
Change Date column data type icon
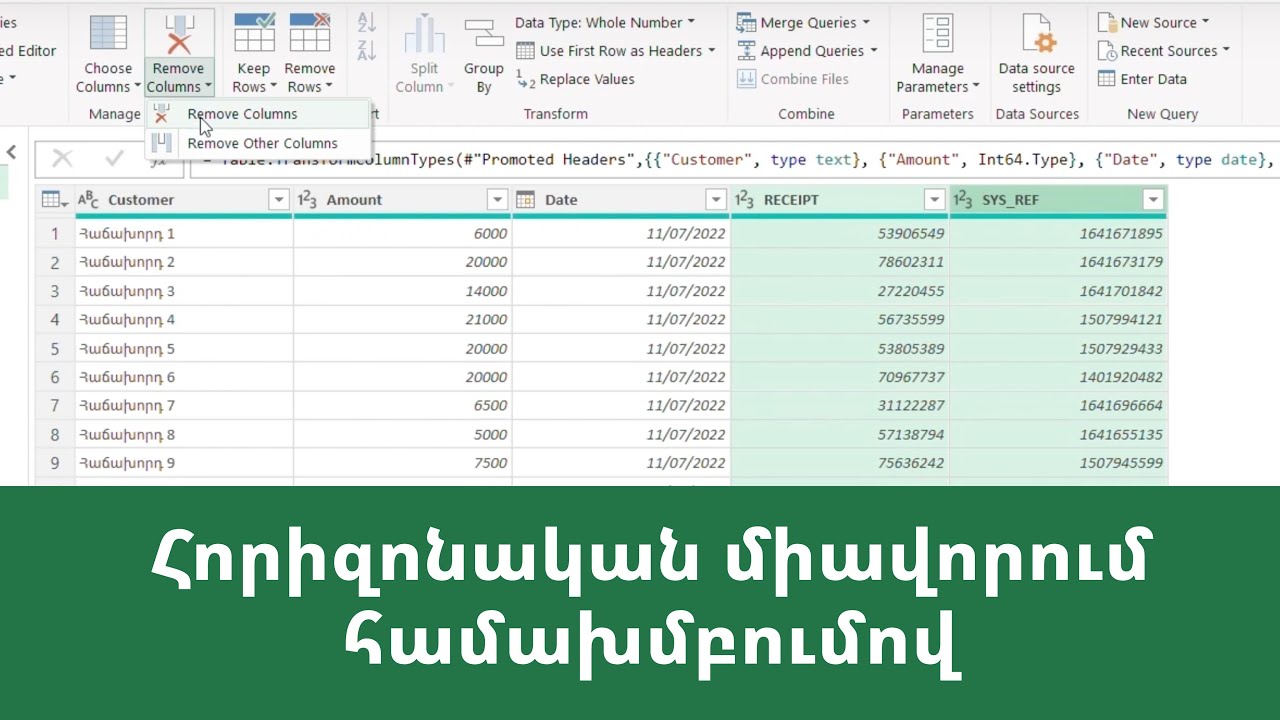[526, 200]
